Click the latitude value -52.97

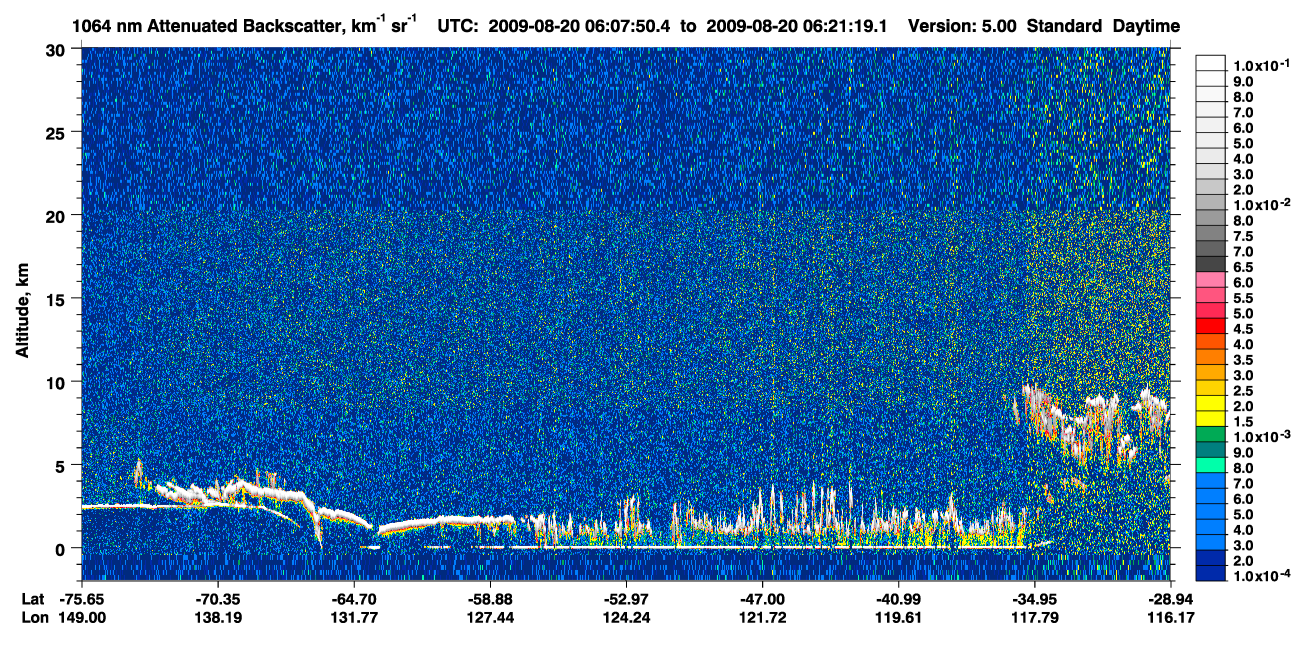tap(626, 598)
